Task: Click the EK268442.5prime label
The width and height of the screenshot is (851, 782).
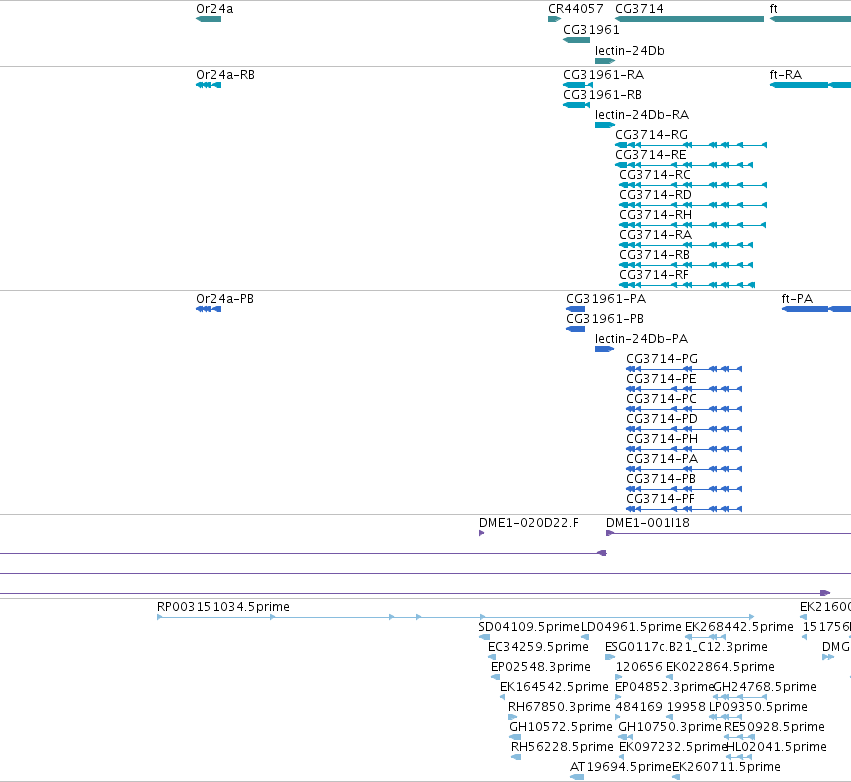Action: point(739,627)
